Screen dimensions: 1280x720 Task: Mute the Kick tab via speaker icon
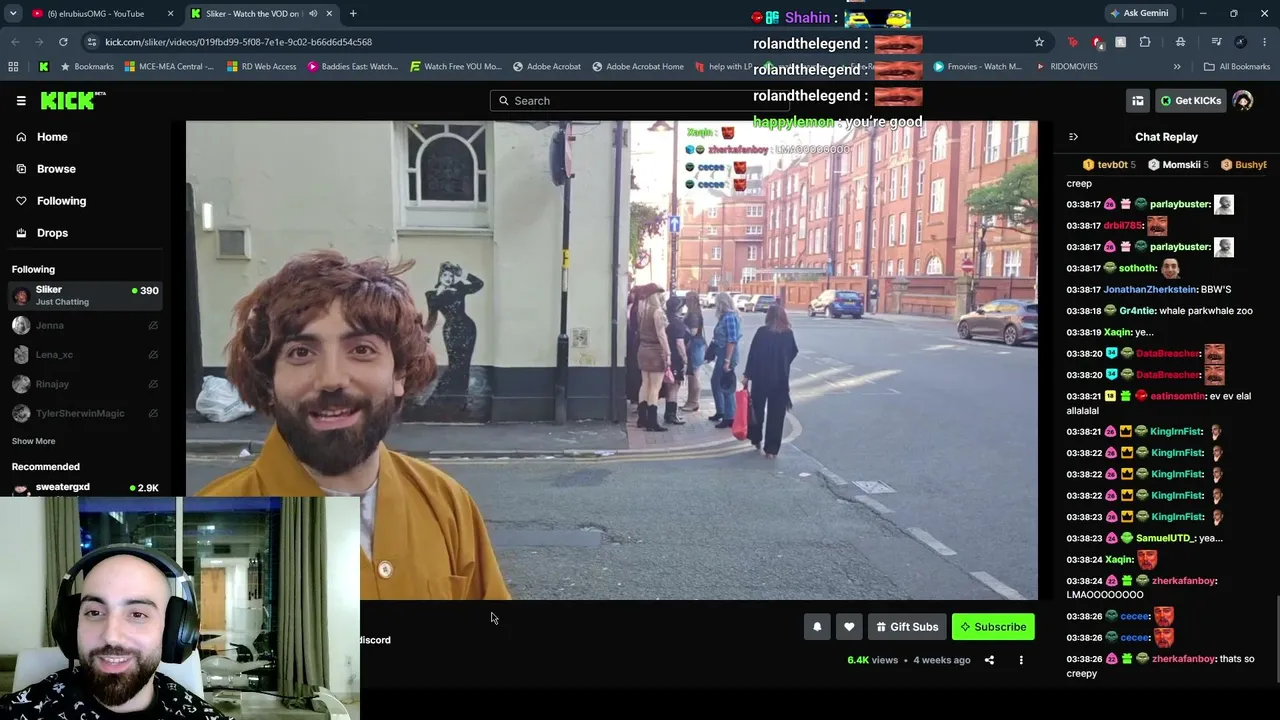(x=313, y=14)
